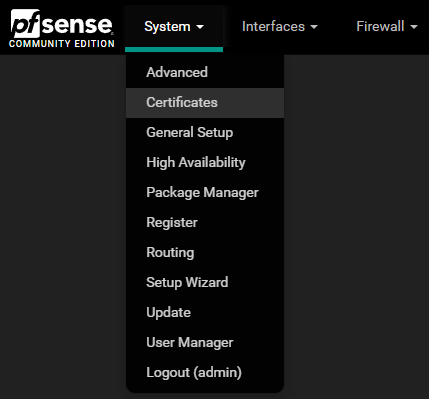Select Advanced from the System menu
Screen dimensions: 429x399
(x=205, y=72)
